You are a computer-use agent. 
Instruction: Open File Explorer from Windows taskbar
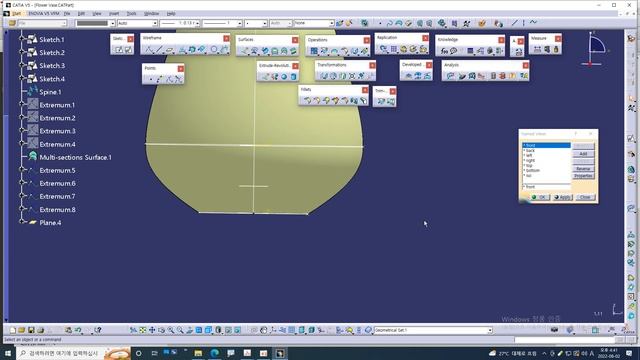click(198, 353)
